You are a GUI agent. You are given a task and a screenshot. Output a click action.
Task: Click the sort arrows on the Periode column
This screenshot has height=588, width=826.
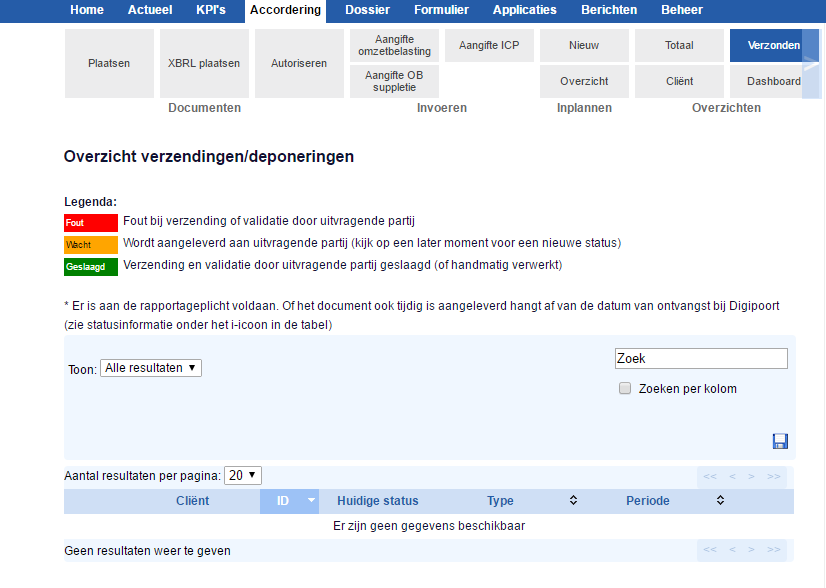point(720,501)
